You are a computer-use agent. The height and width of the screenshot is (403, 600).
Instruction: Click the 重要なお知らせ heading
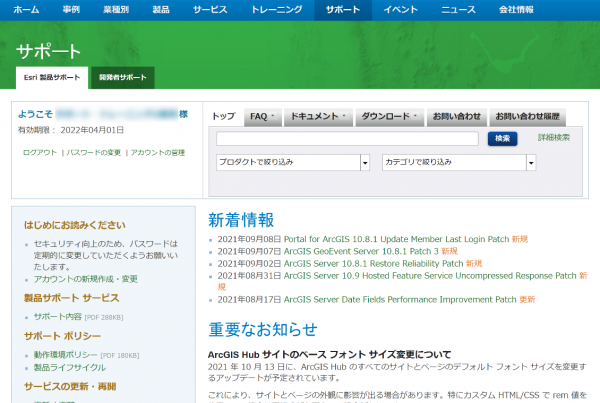263,330
